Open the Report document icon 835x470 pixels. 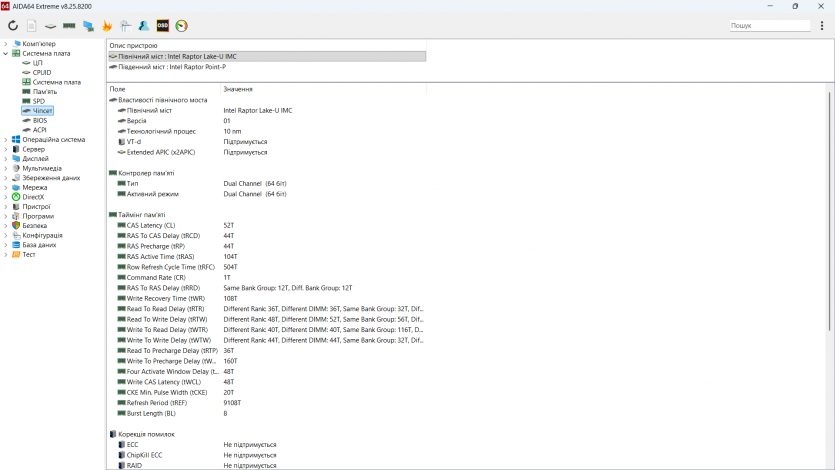click(32, 25)
